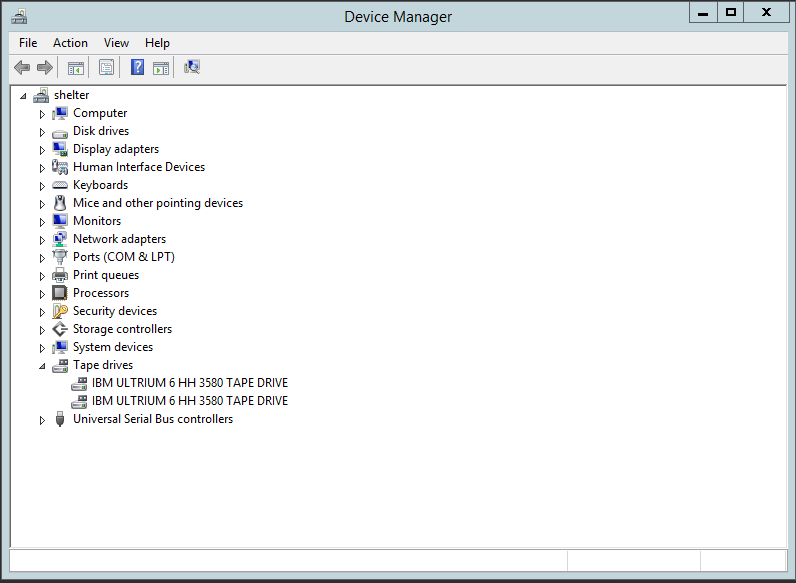Viewport: 796px width, 583px height.
Task: Expand the Display adapters node arrow
Action: pos(42,150)
